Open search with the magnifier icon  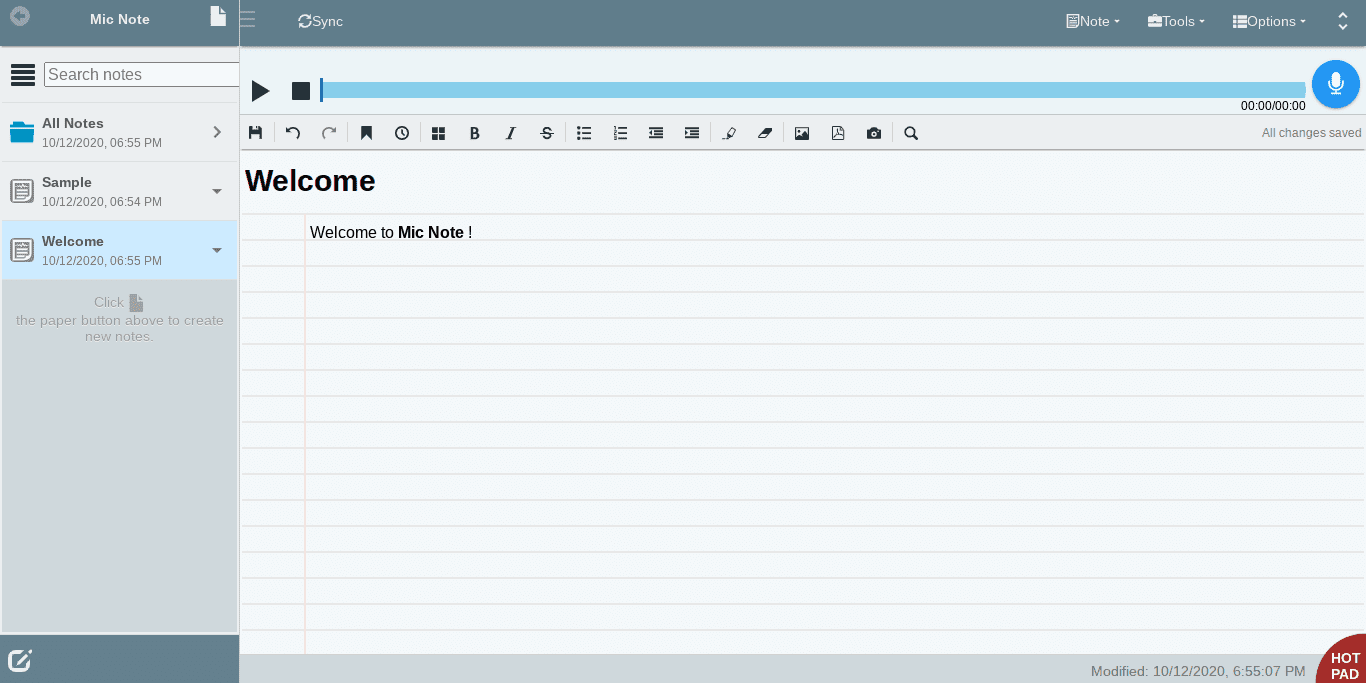(911, 133)
